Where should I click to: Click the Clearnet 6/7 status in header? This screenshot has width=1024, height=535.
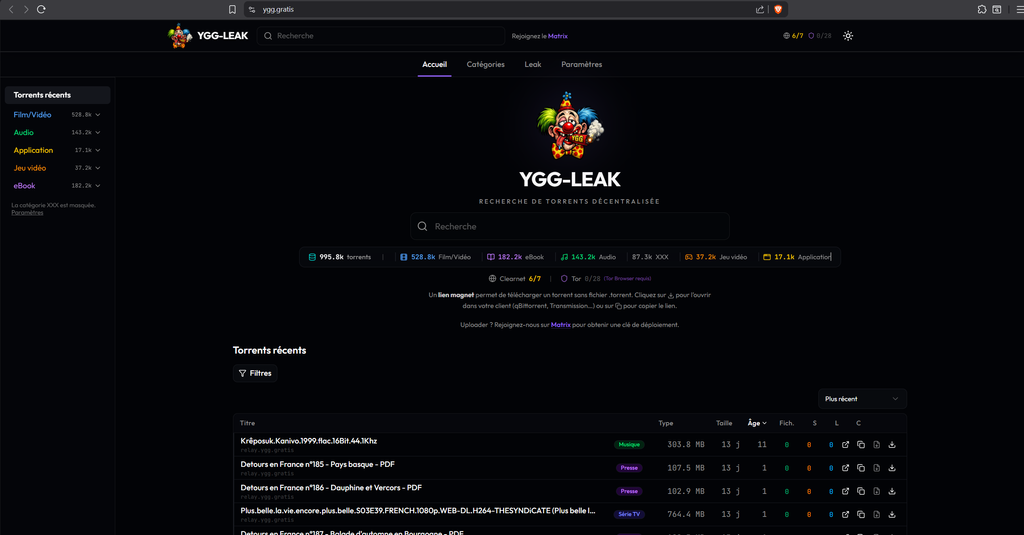coord(793,36)
